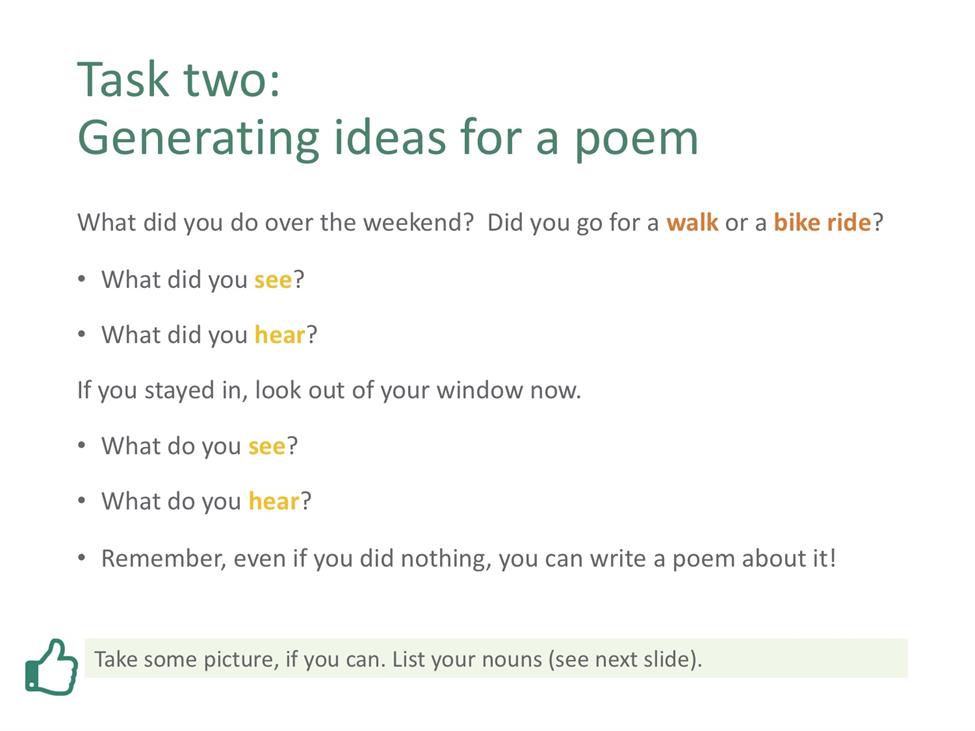Click the 'Task two:' title line
Viewport: 975px width, 731px height.
click(x=179, y=80)
